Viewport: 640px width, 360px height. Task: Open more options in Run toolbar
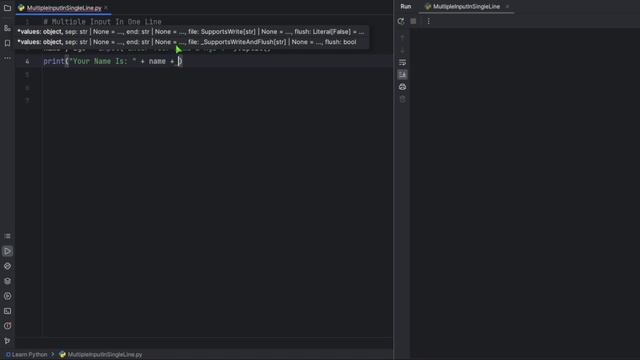429,21
